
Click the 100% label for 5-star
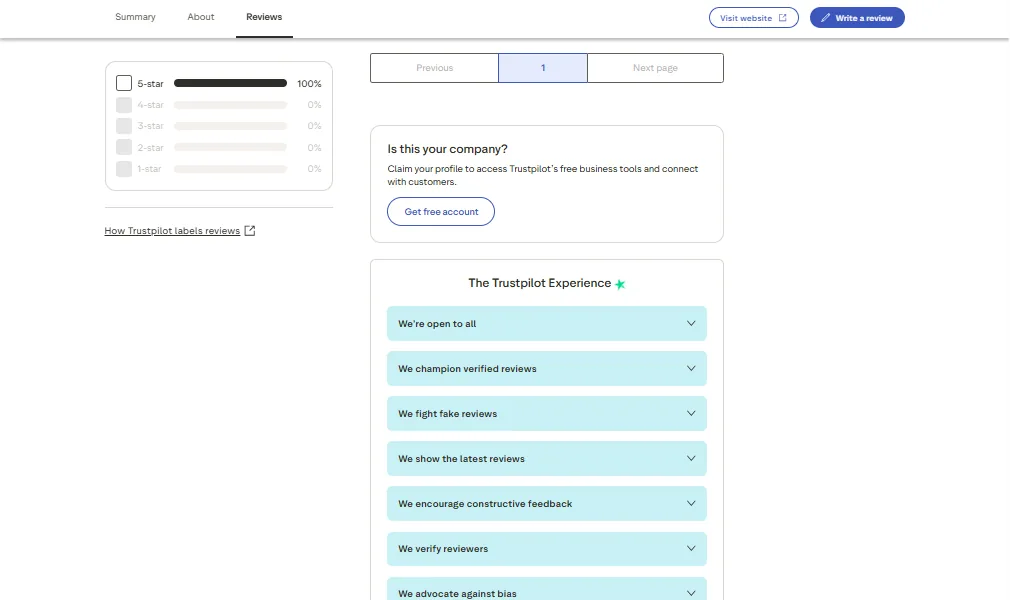pos(309,84)
